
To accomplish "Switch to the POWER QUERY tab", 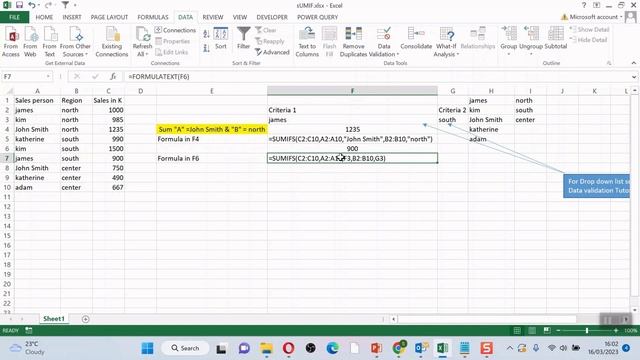I will tap(318, 17).
